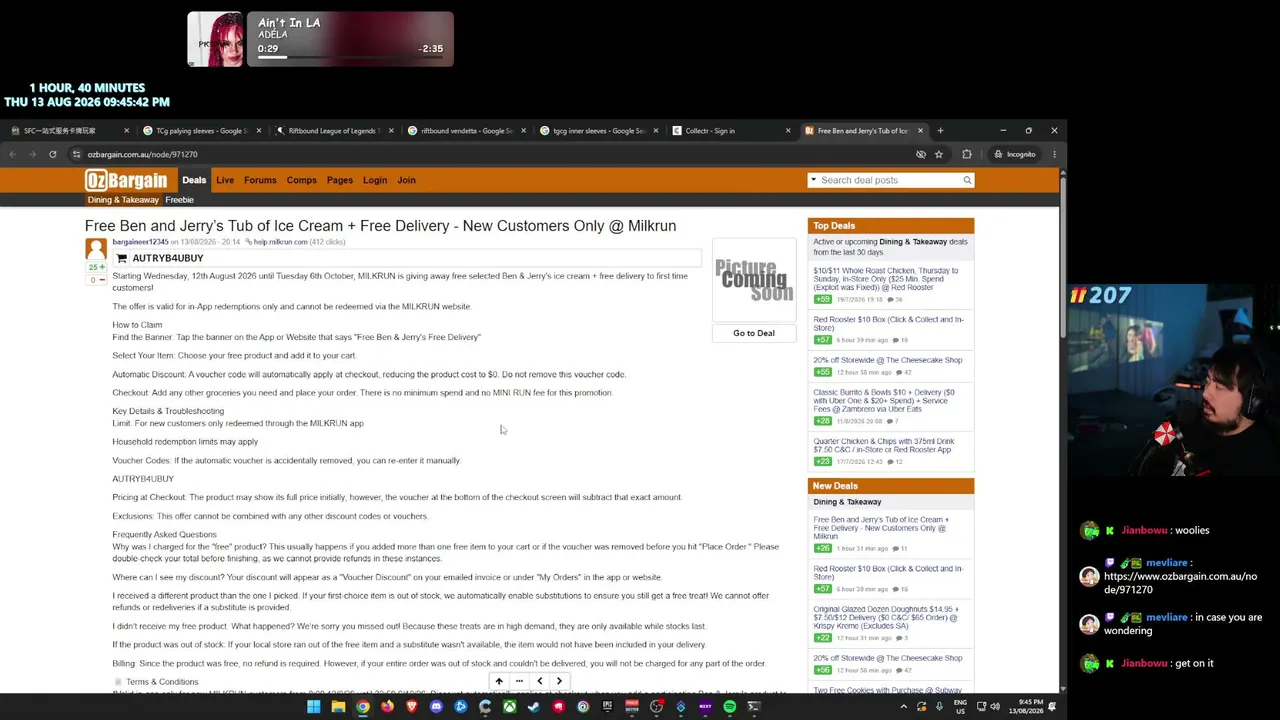
Task: Open Steam from the taskbar
Action: (x=534, y=707)
